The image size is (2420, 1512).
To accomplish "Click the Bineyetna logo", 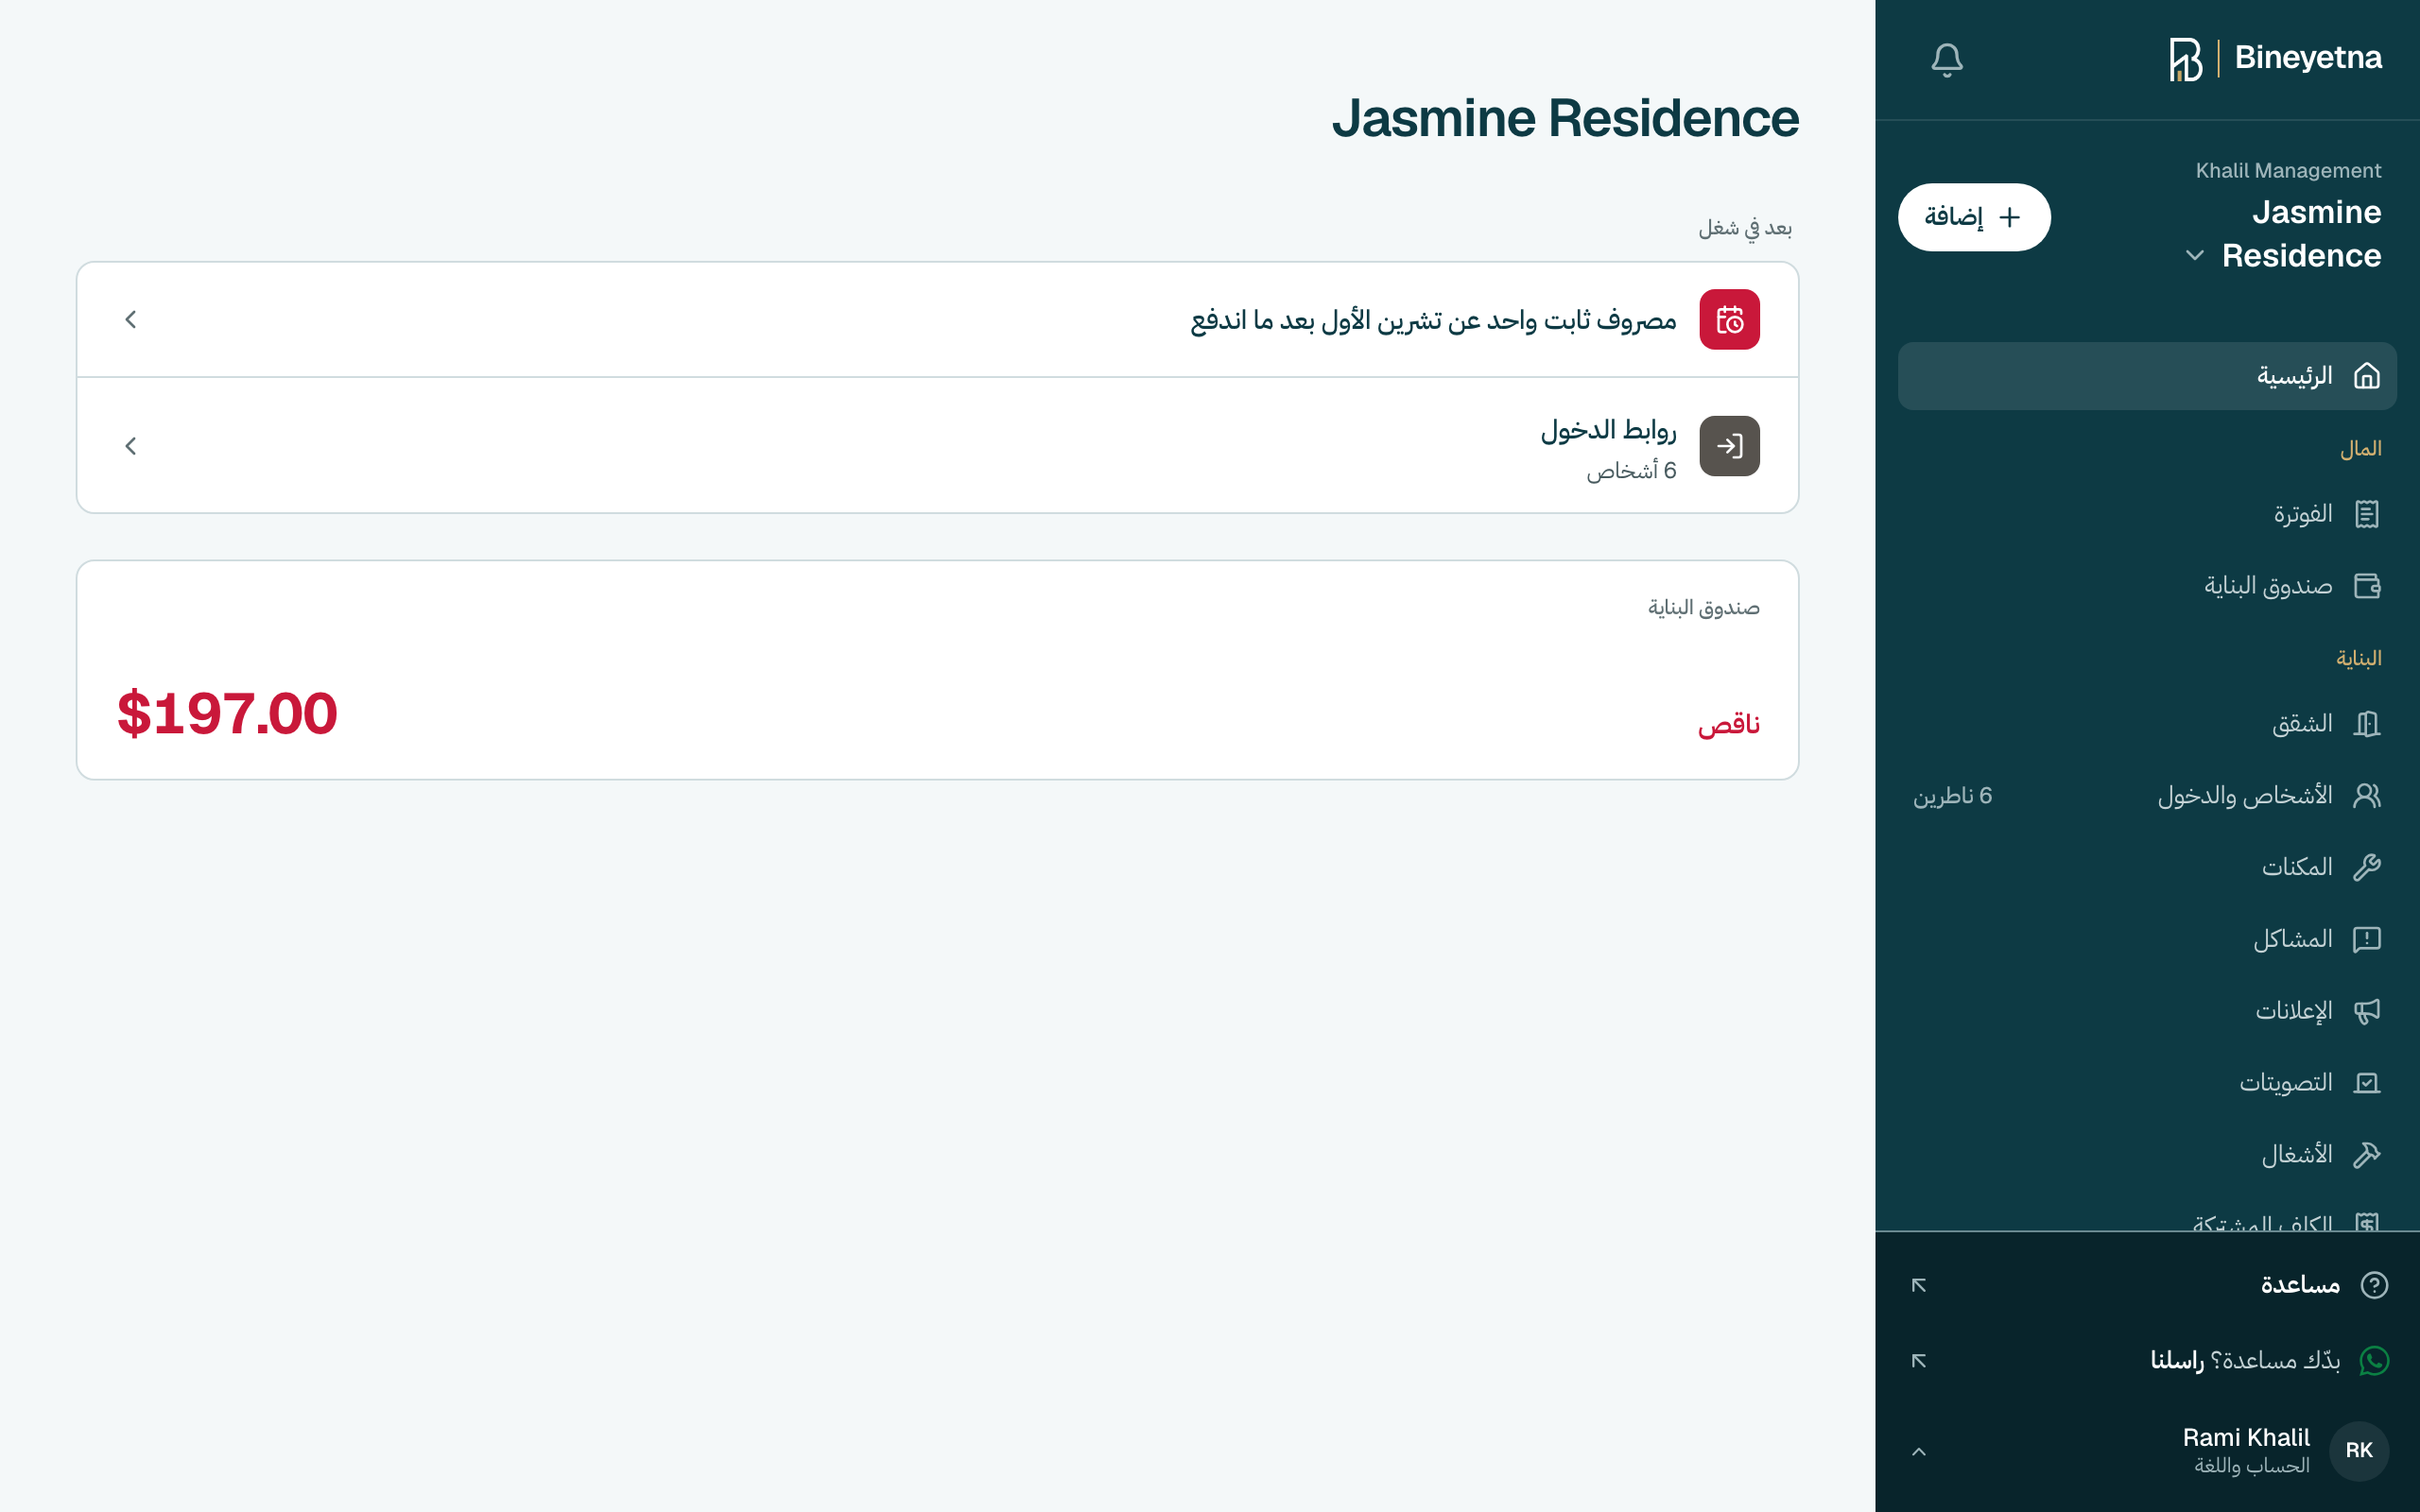I will click(2274, 59).
